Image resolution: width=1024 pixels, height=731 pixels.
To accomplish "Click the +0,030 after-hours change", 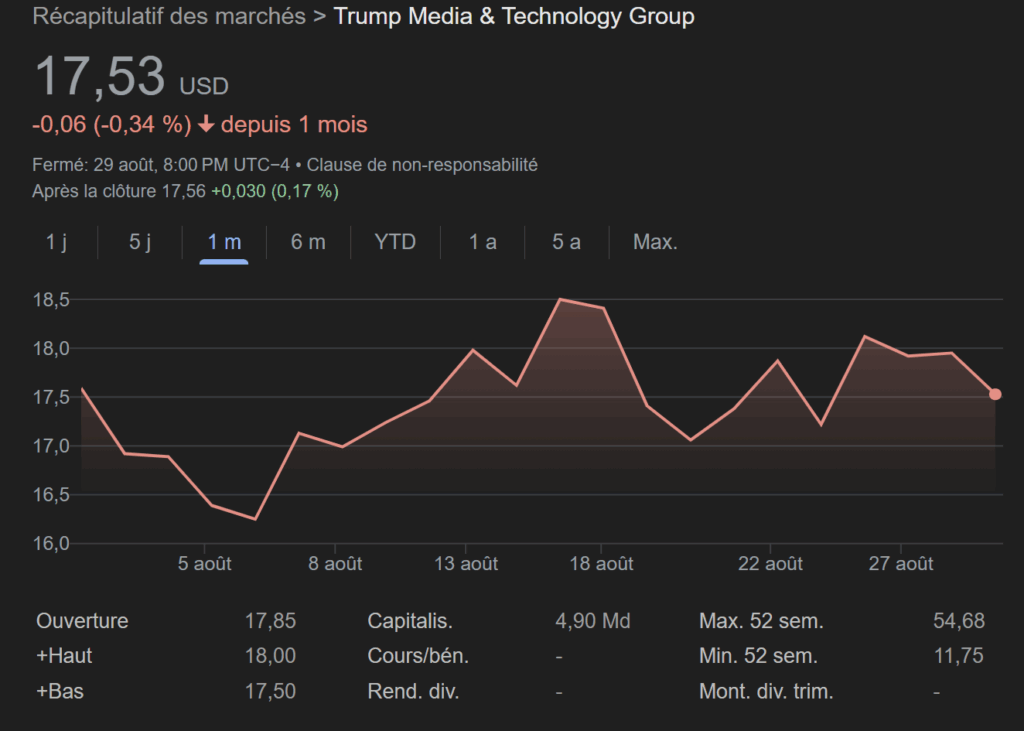I will point(238,191).
